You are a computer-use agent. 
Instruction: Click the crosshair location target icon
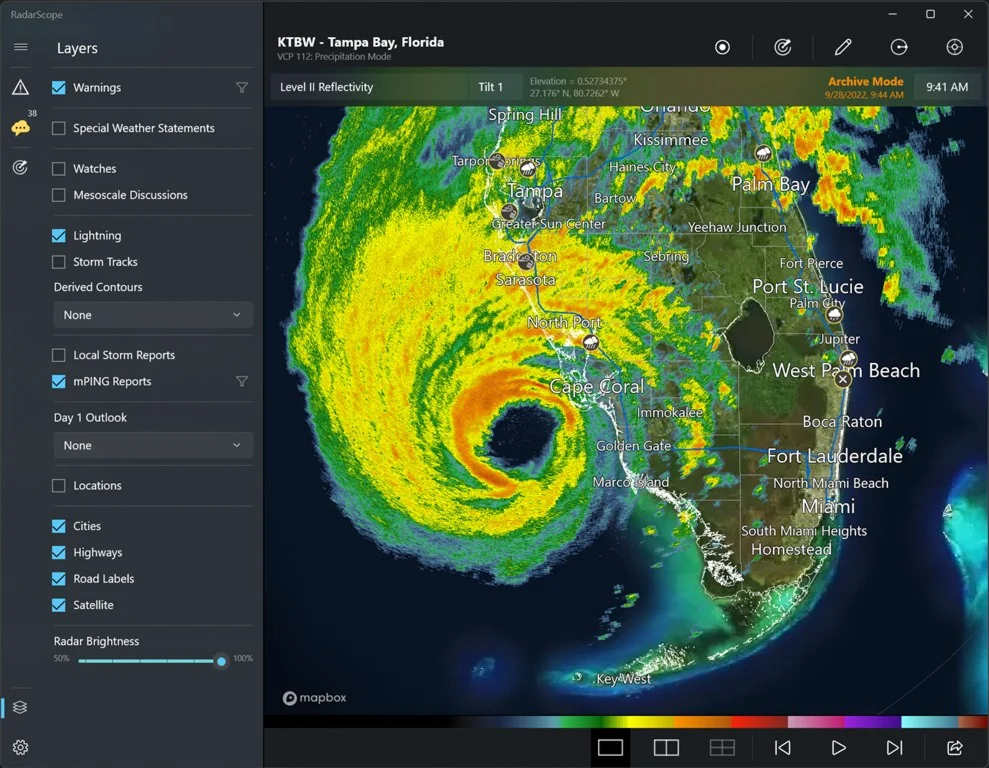pyautogui.click(x=954, y=47)
